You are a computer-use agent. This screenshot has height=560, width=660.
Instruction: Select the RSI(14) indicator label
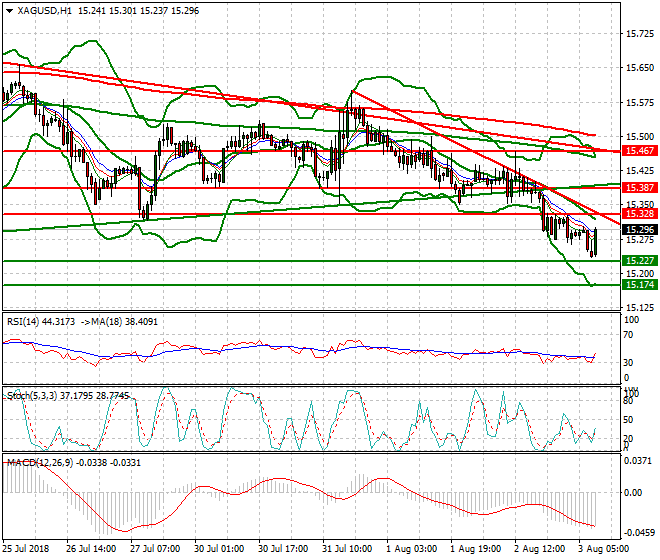click(23, 322)
